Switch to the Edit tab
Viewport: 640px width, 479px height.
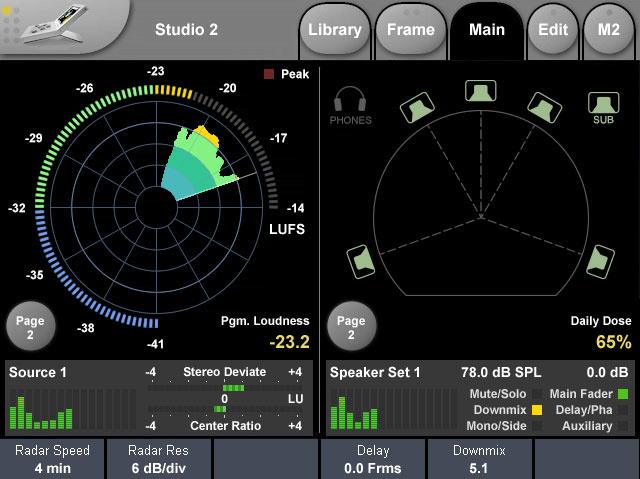coord(553,31)
